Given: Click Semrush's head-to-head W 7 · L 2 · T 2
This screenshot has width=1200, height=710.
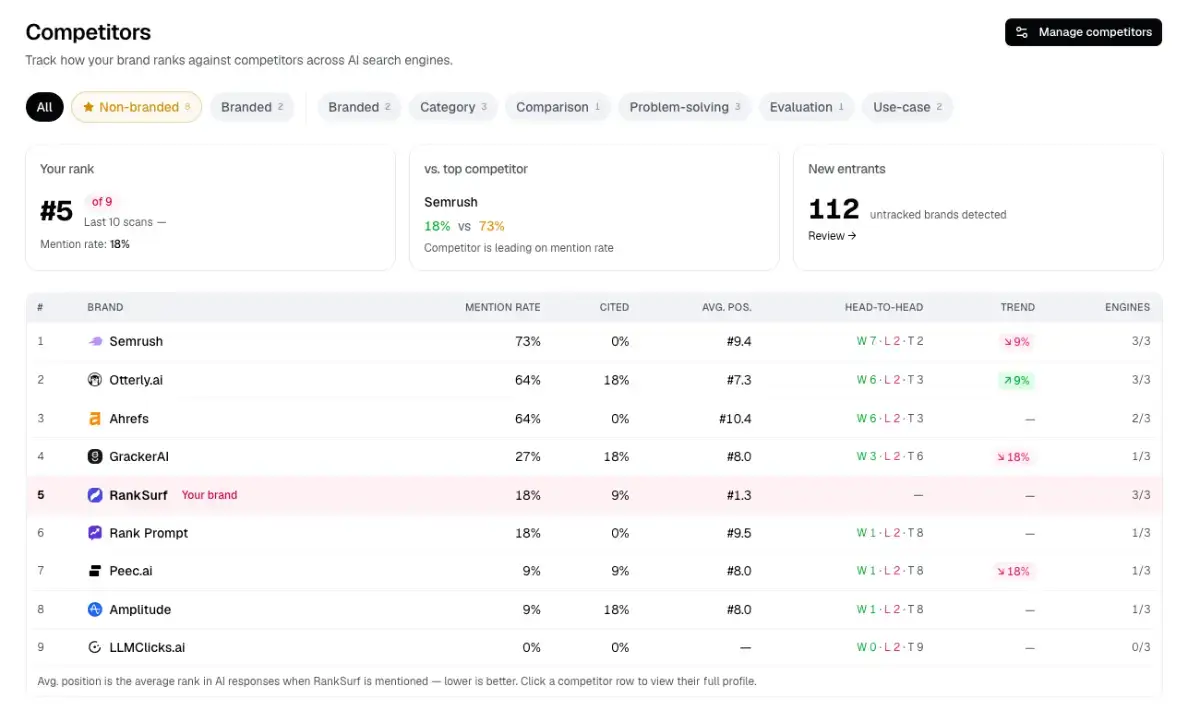Looking at the screenshot, I should click(x=890, y=341).
